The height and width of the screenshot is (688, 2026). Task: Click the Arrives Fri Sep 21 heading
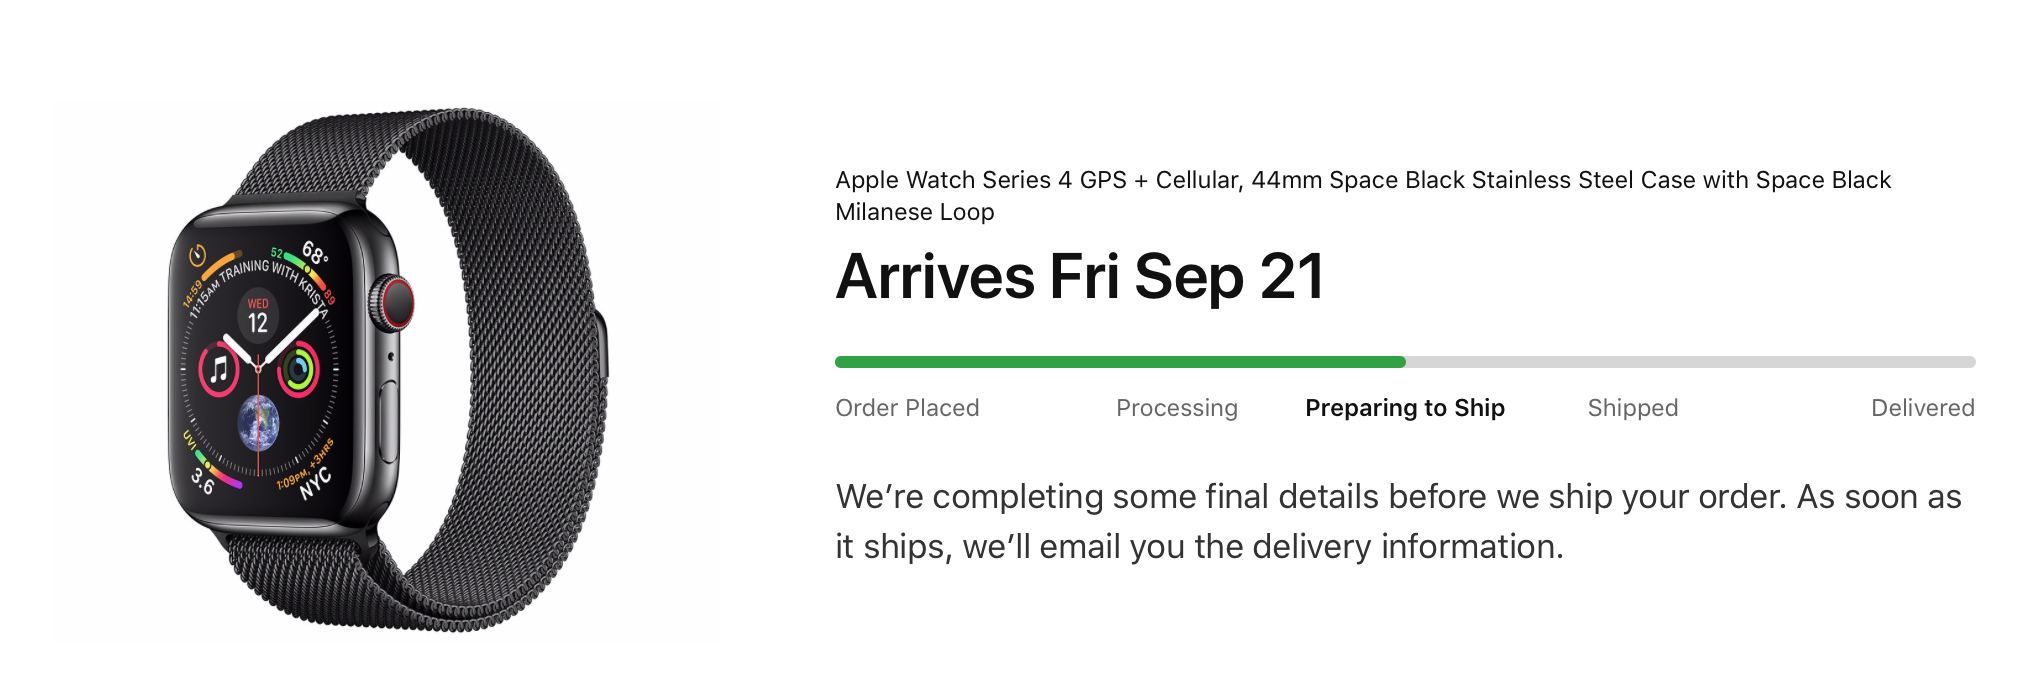coord(1080,276)
